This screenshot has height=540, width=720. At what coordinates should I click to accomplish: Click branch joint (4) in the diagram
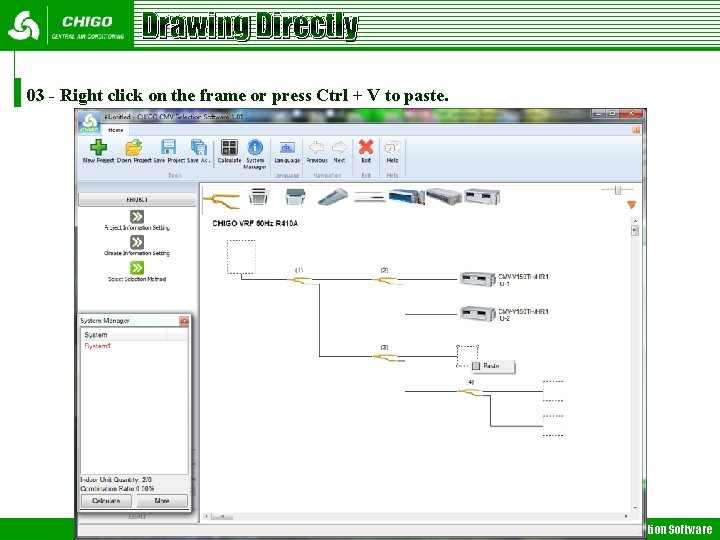pyautogui.click(x=470, y=392)
